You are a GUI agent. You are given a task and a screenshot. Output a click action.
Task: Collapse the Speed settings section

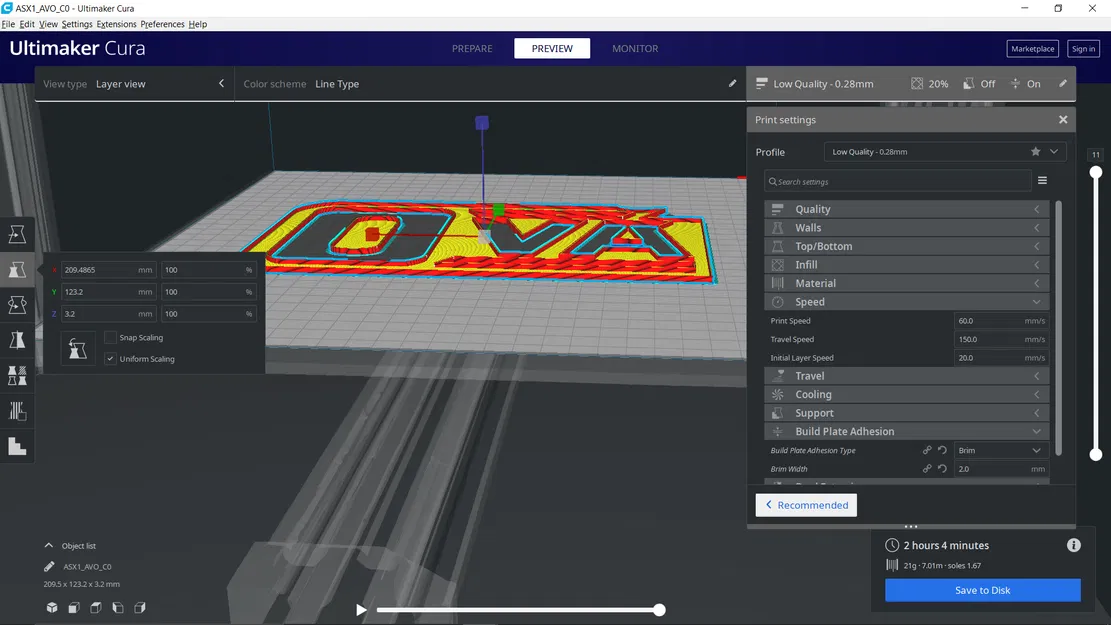(x=906, y=302)
